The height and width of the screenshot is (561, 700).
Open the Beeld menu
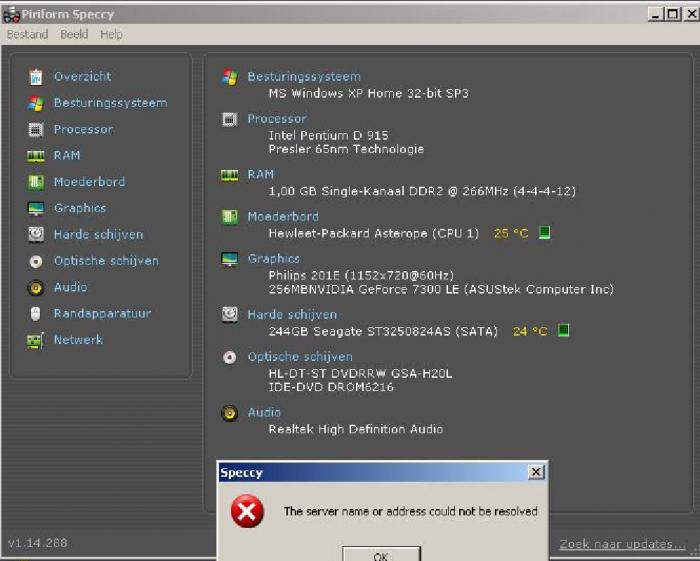(74, 34)
